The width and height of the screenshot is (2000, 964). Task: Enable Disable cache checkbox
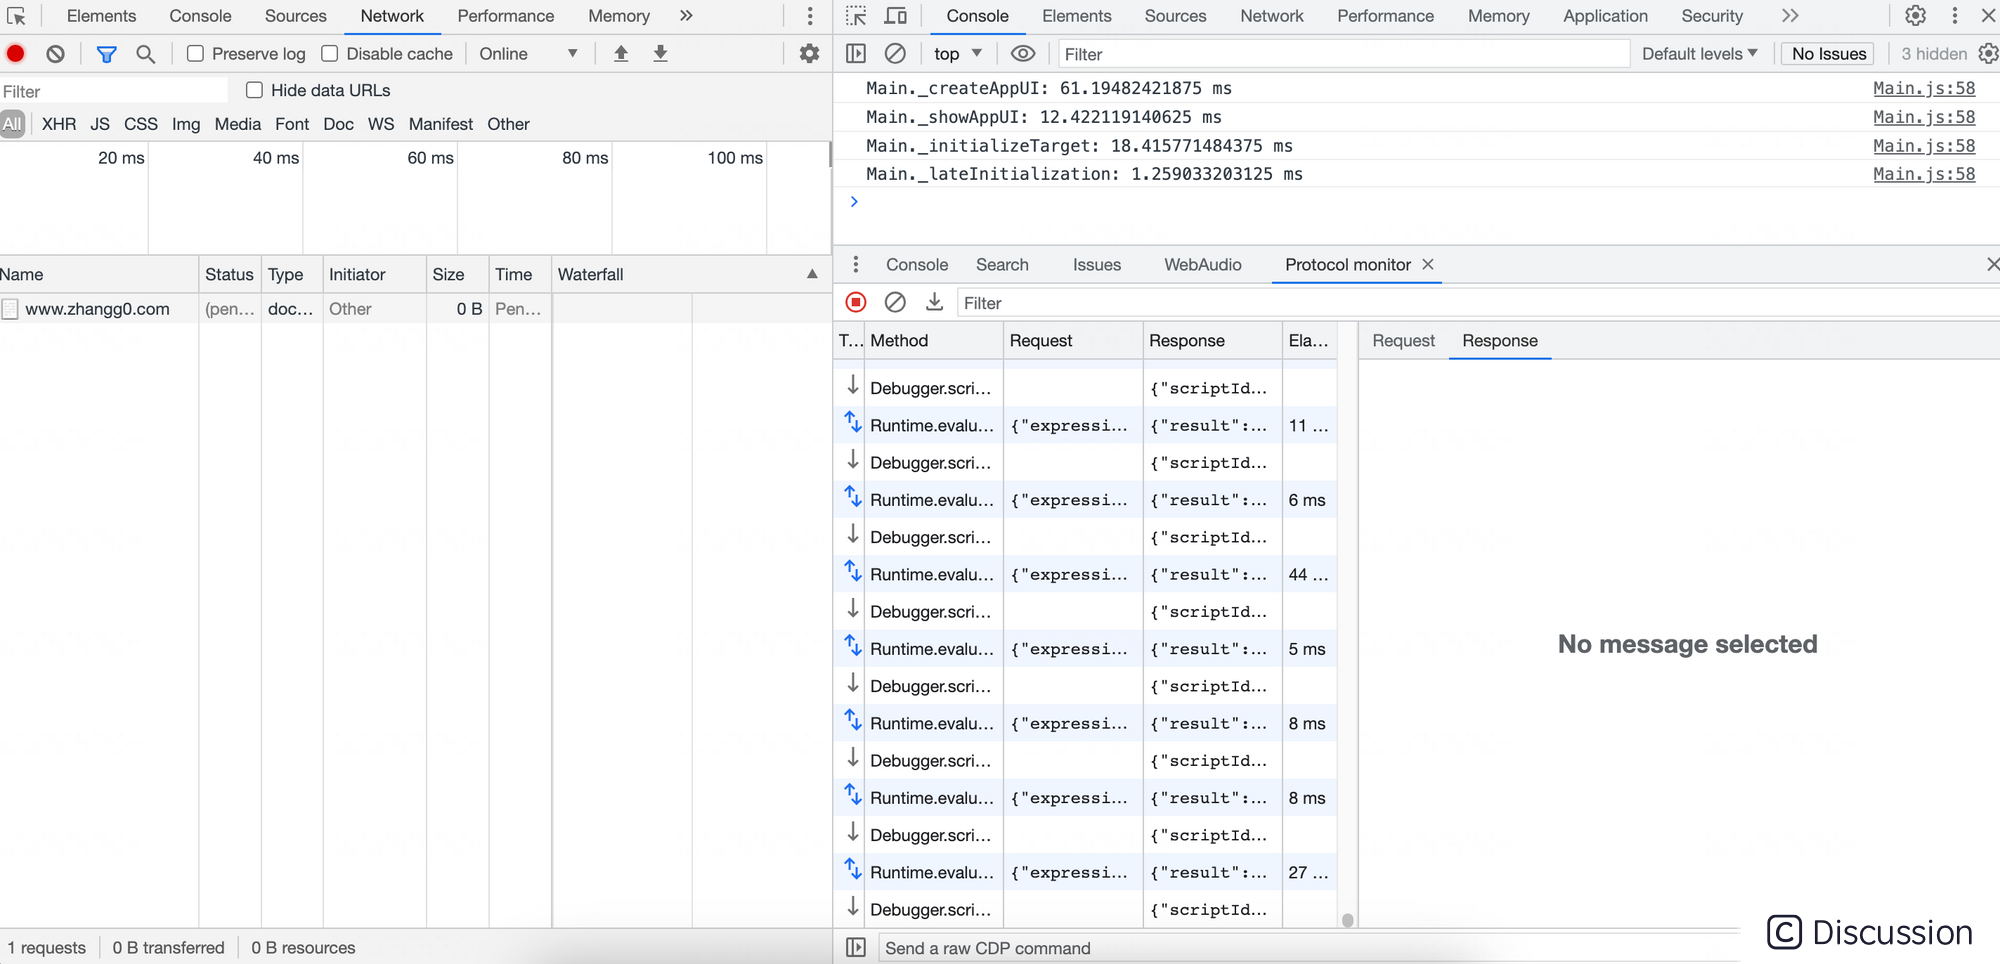tap(330, 54)
